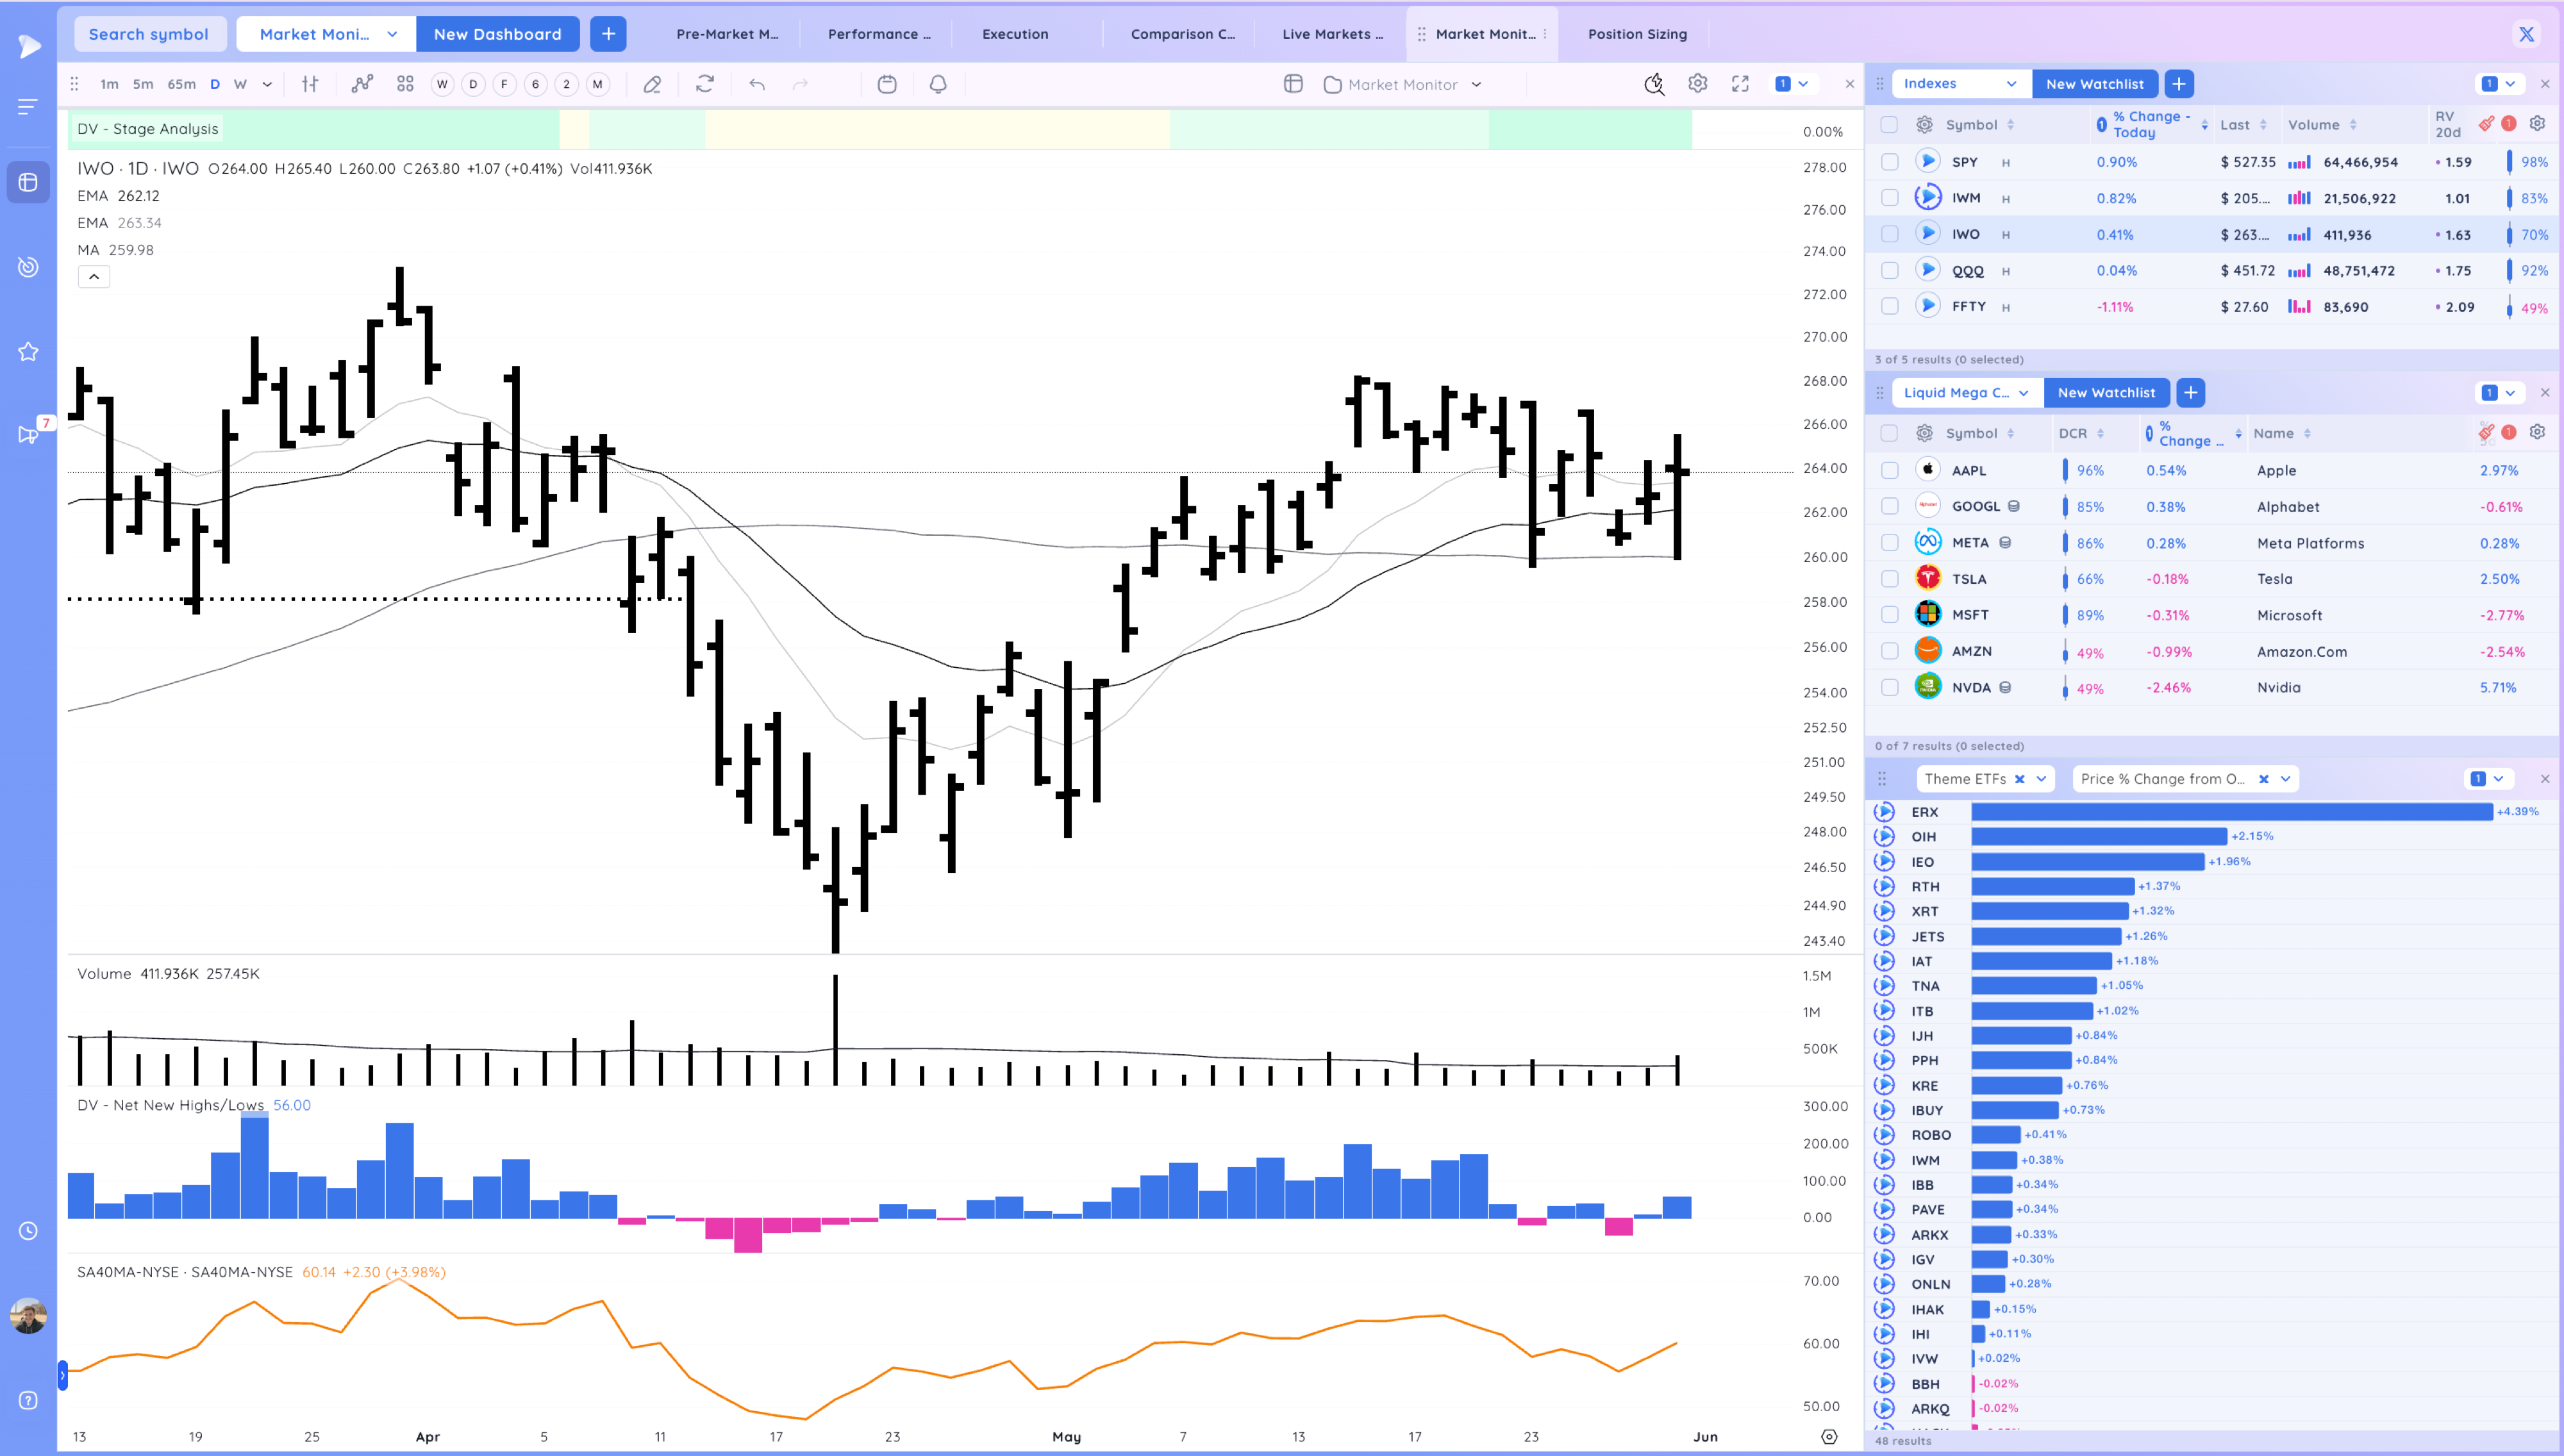Image resolution: width=2564 pixels, height=1456 pixels.
Task: Select the drawing eraser pencil tool
Action: point(652,84)
